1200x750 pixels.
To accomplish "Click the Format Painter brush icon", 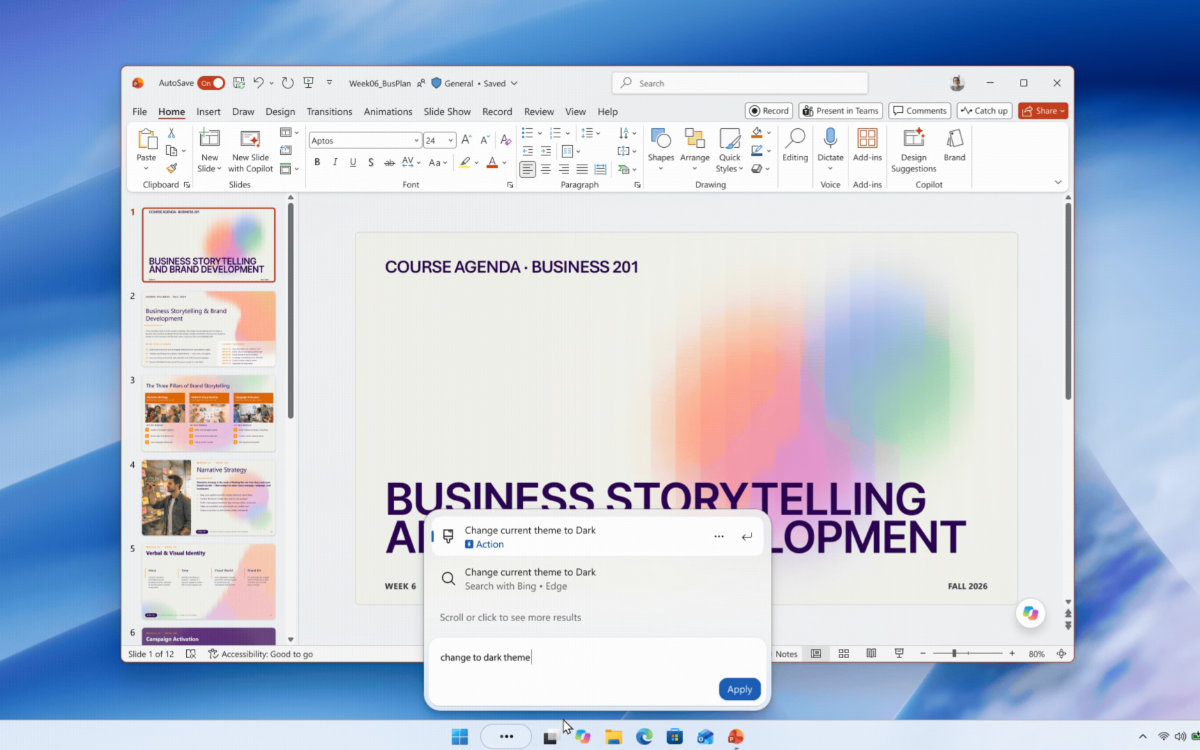I will tap(171, 169).
